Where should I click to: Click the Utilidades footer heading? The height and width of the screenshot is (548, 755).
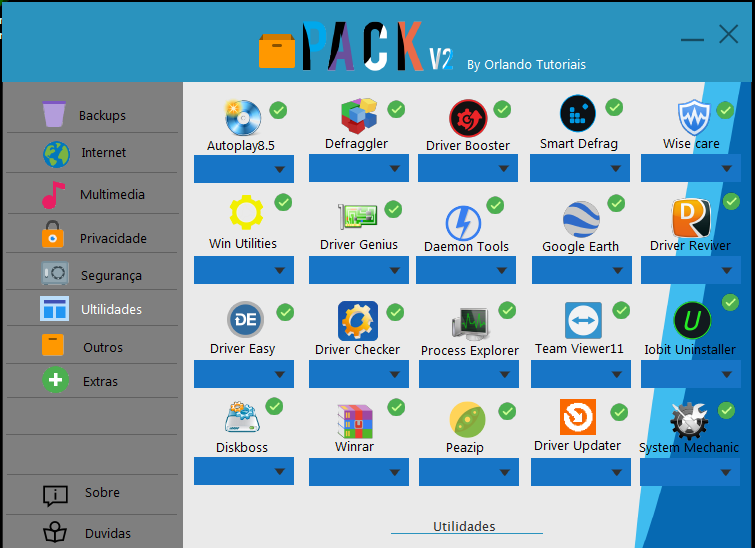coord(464,526)
